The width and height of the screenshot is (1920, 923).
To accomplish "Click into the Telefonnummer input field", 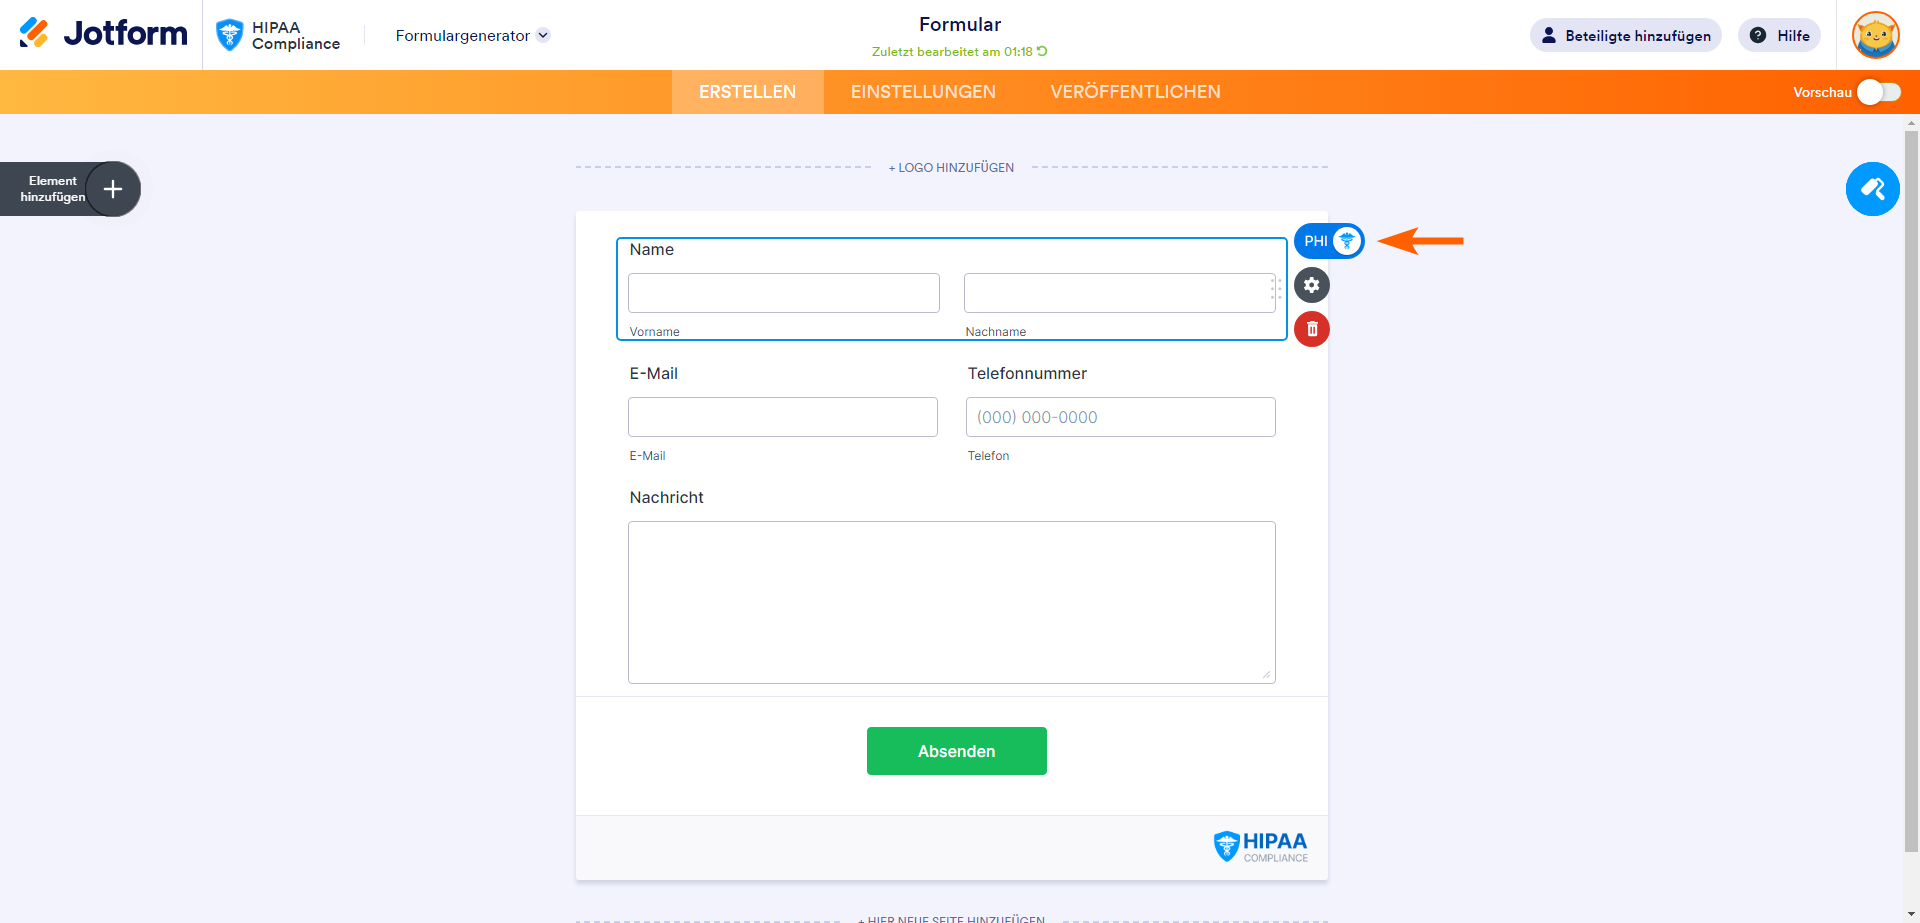I will click(1120, 417).
